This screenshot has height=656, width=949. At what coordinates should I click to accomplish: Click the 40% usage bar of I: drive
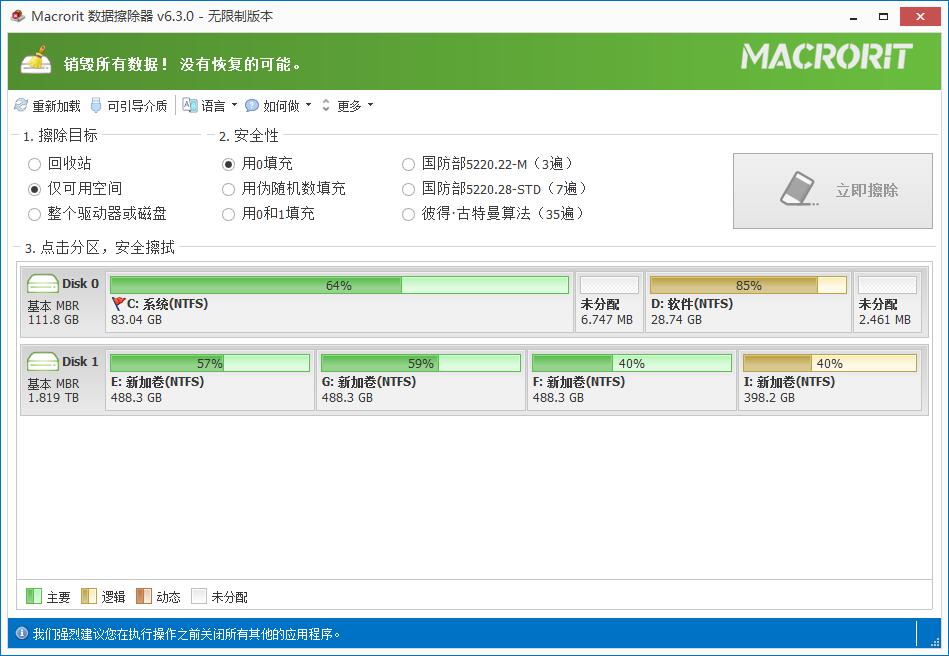pos(830,363)
